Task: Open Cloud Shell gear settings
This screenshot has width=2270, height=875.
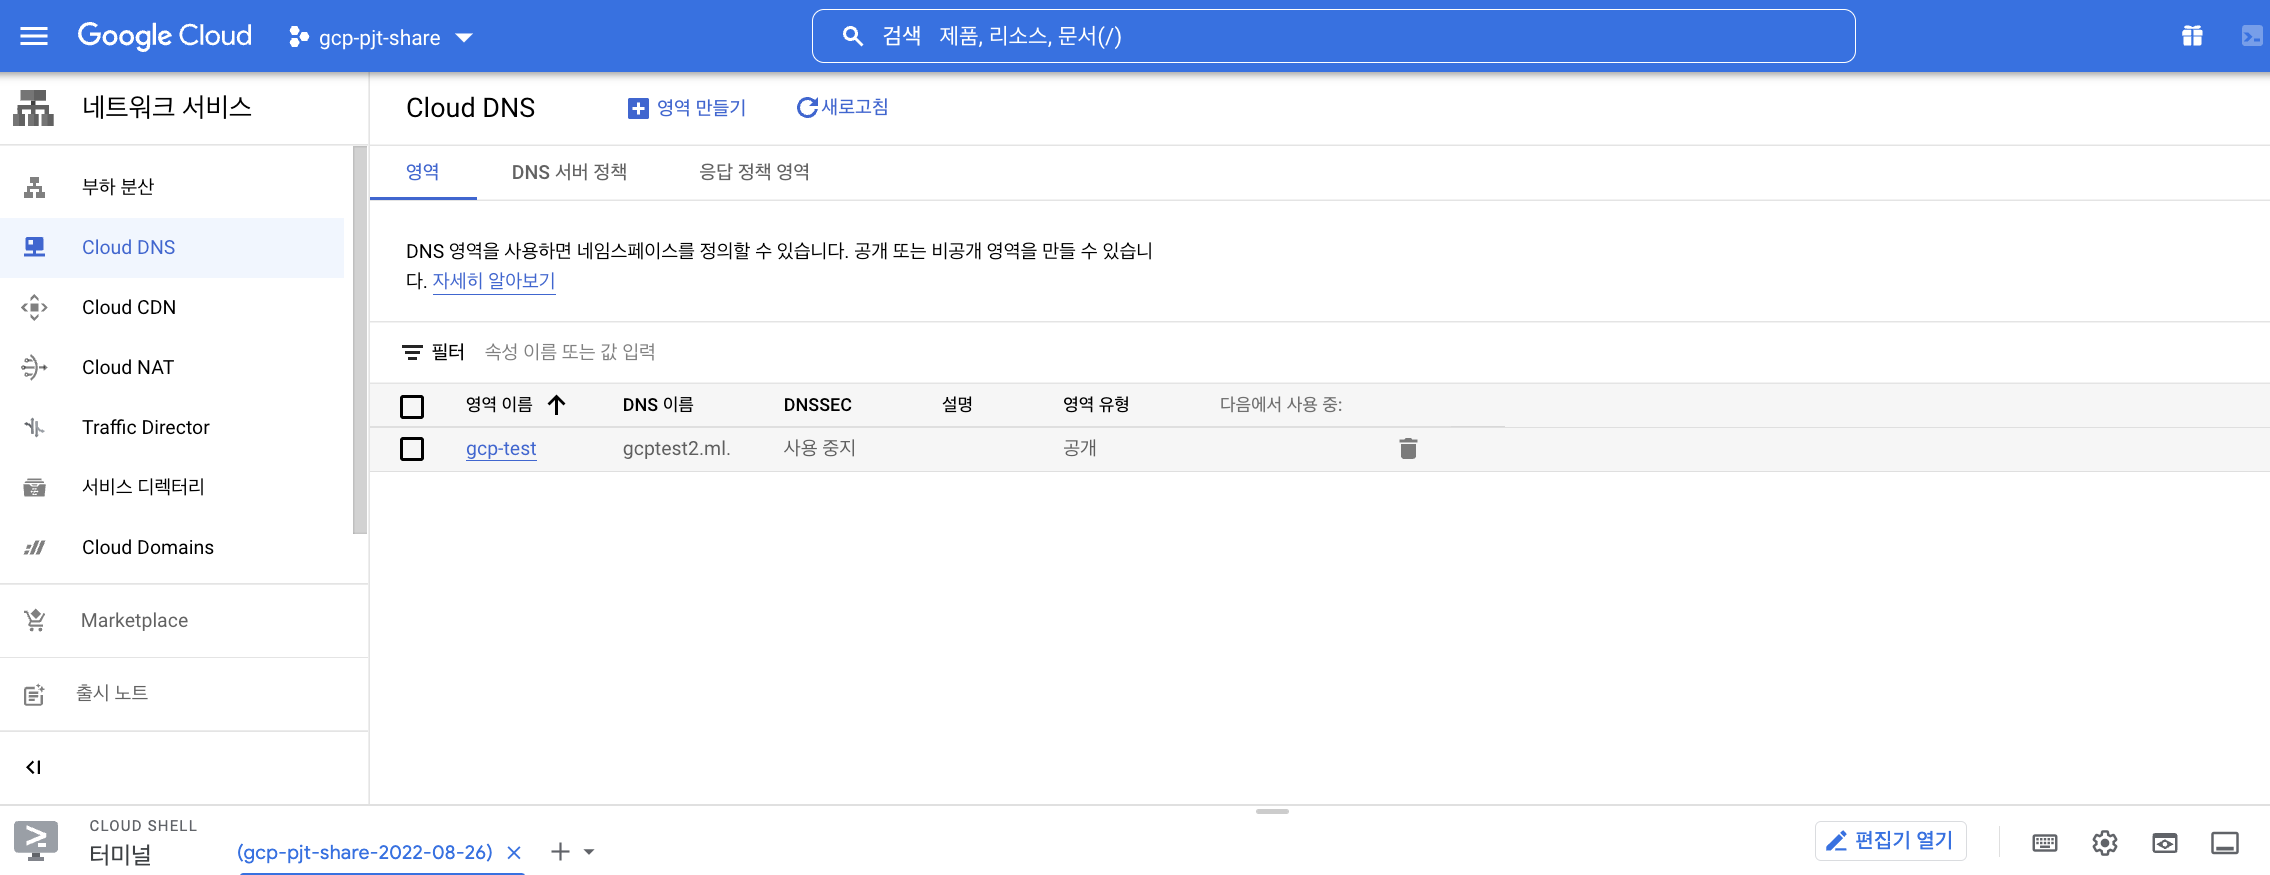Action: click(x=2105, y=843)
